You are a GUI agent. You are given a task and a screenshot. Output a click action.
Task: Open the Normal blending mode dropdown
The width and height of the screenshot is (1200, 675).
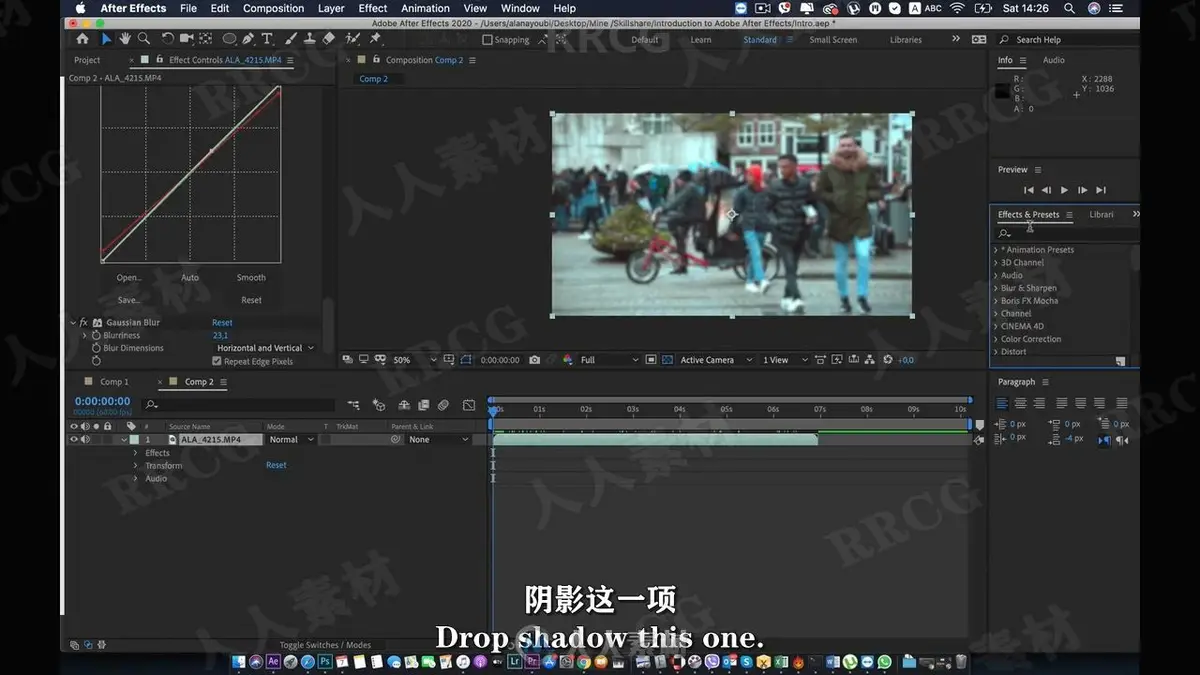(290, 439)
